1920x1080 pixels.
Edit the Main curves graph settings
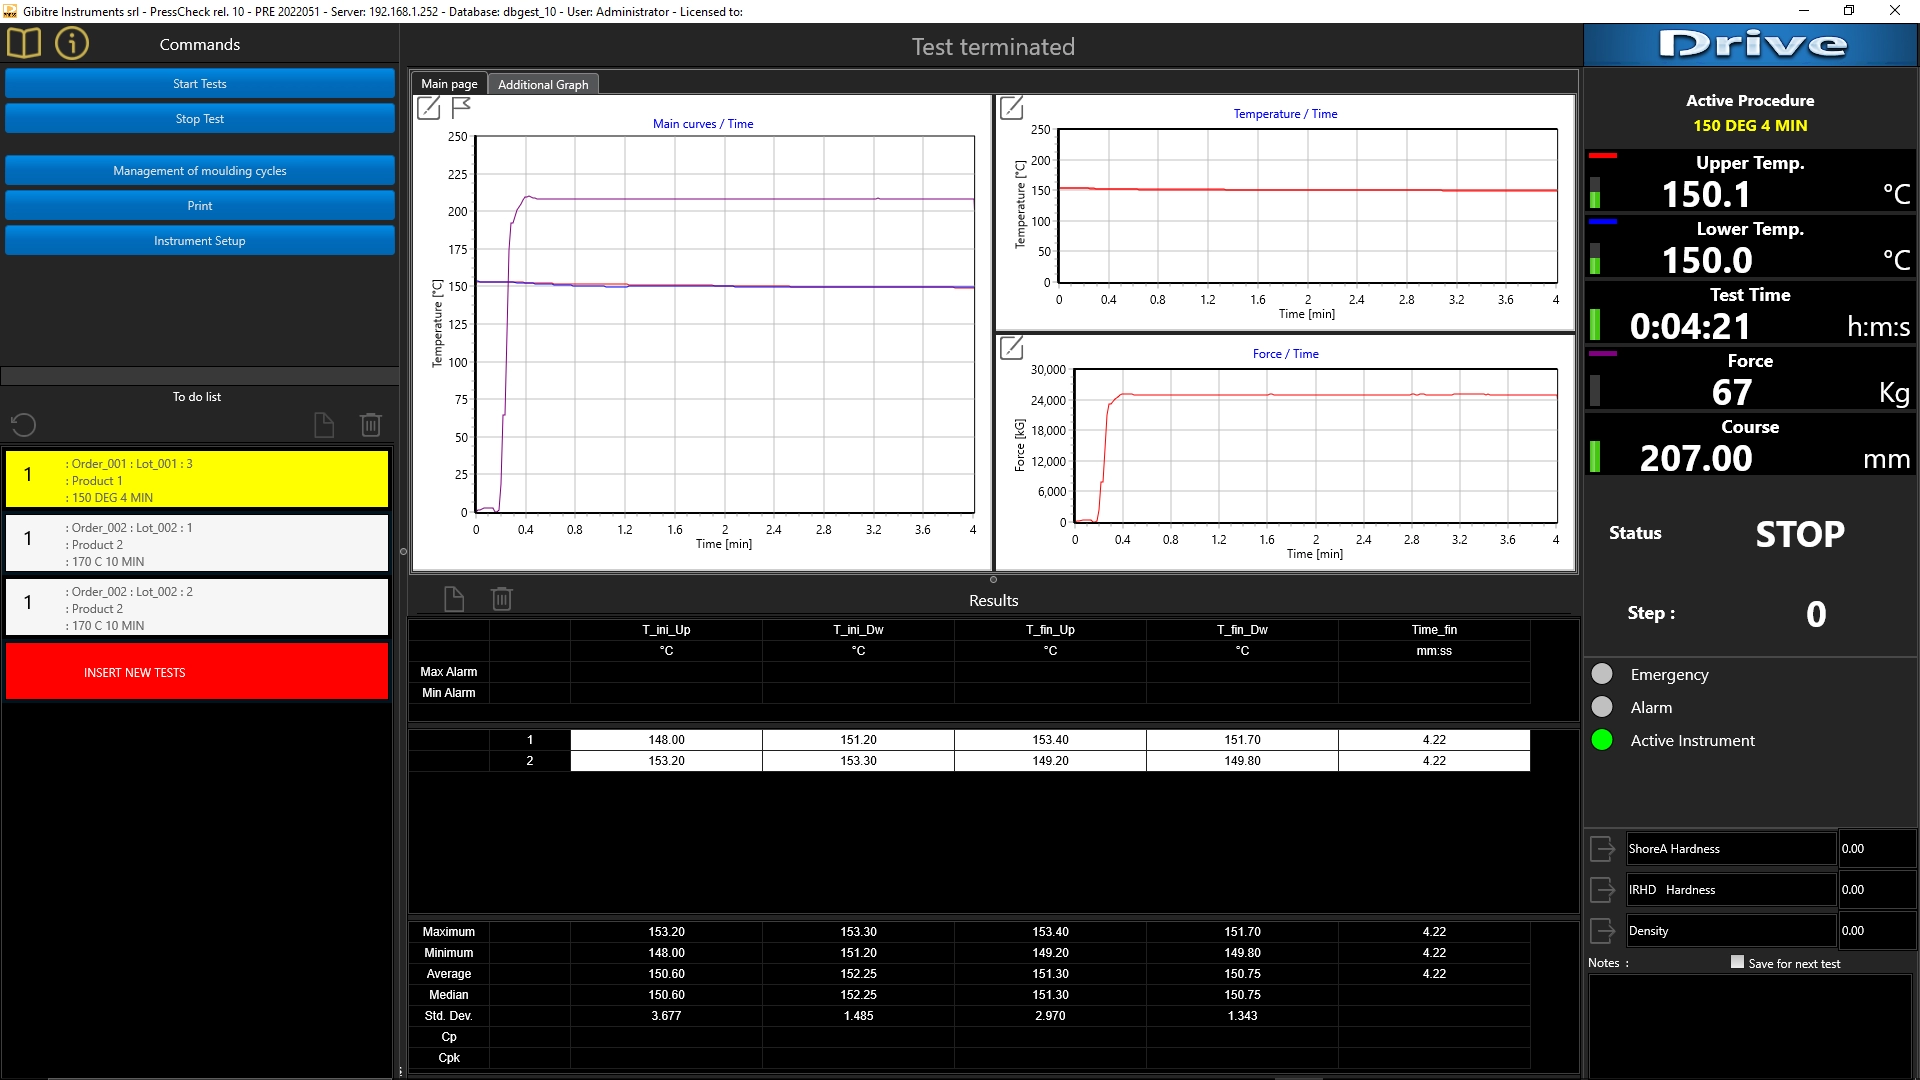click(x=428, y=108)
